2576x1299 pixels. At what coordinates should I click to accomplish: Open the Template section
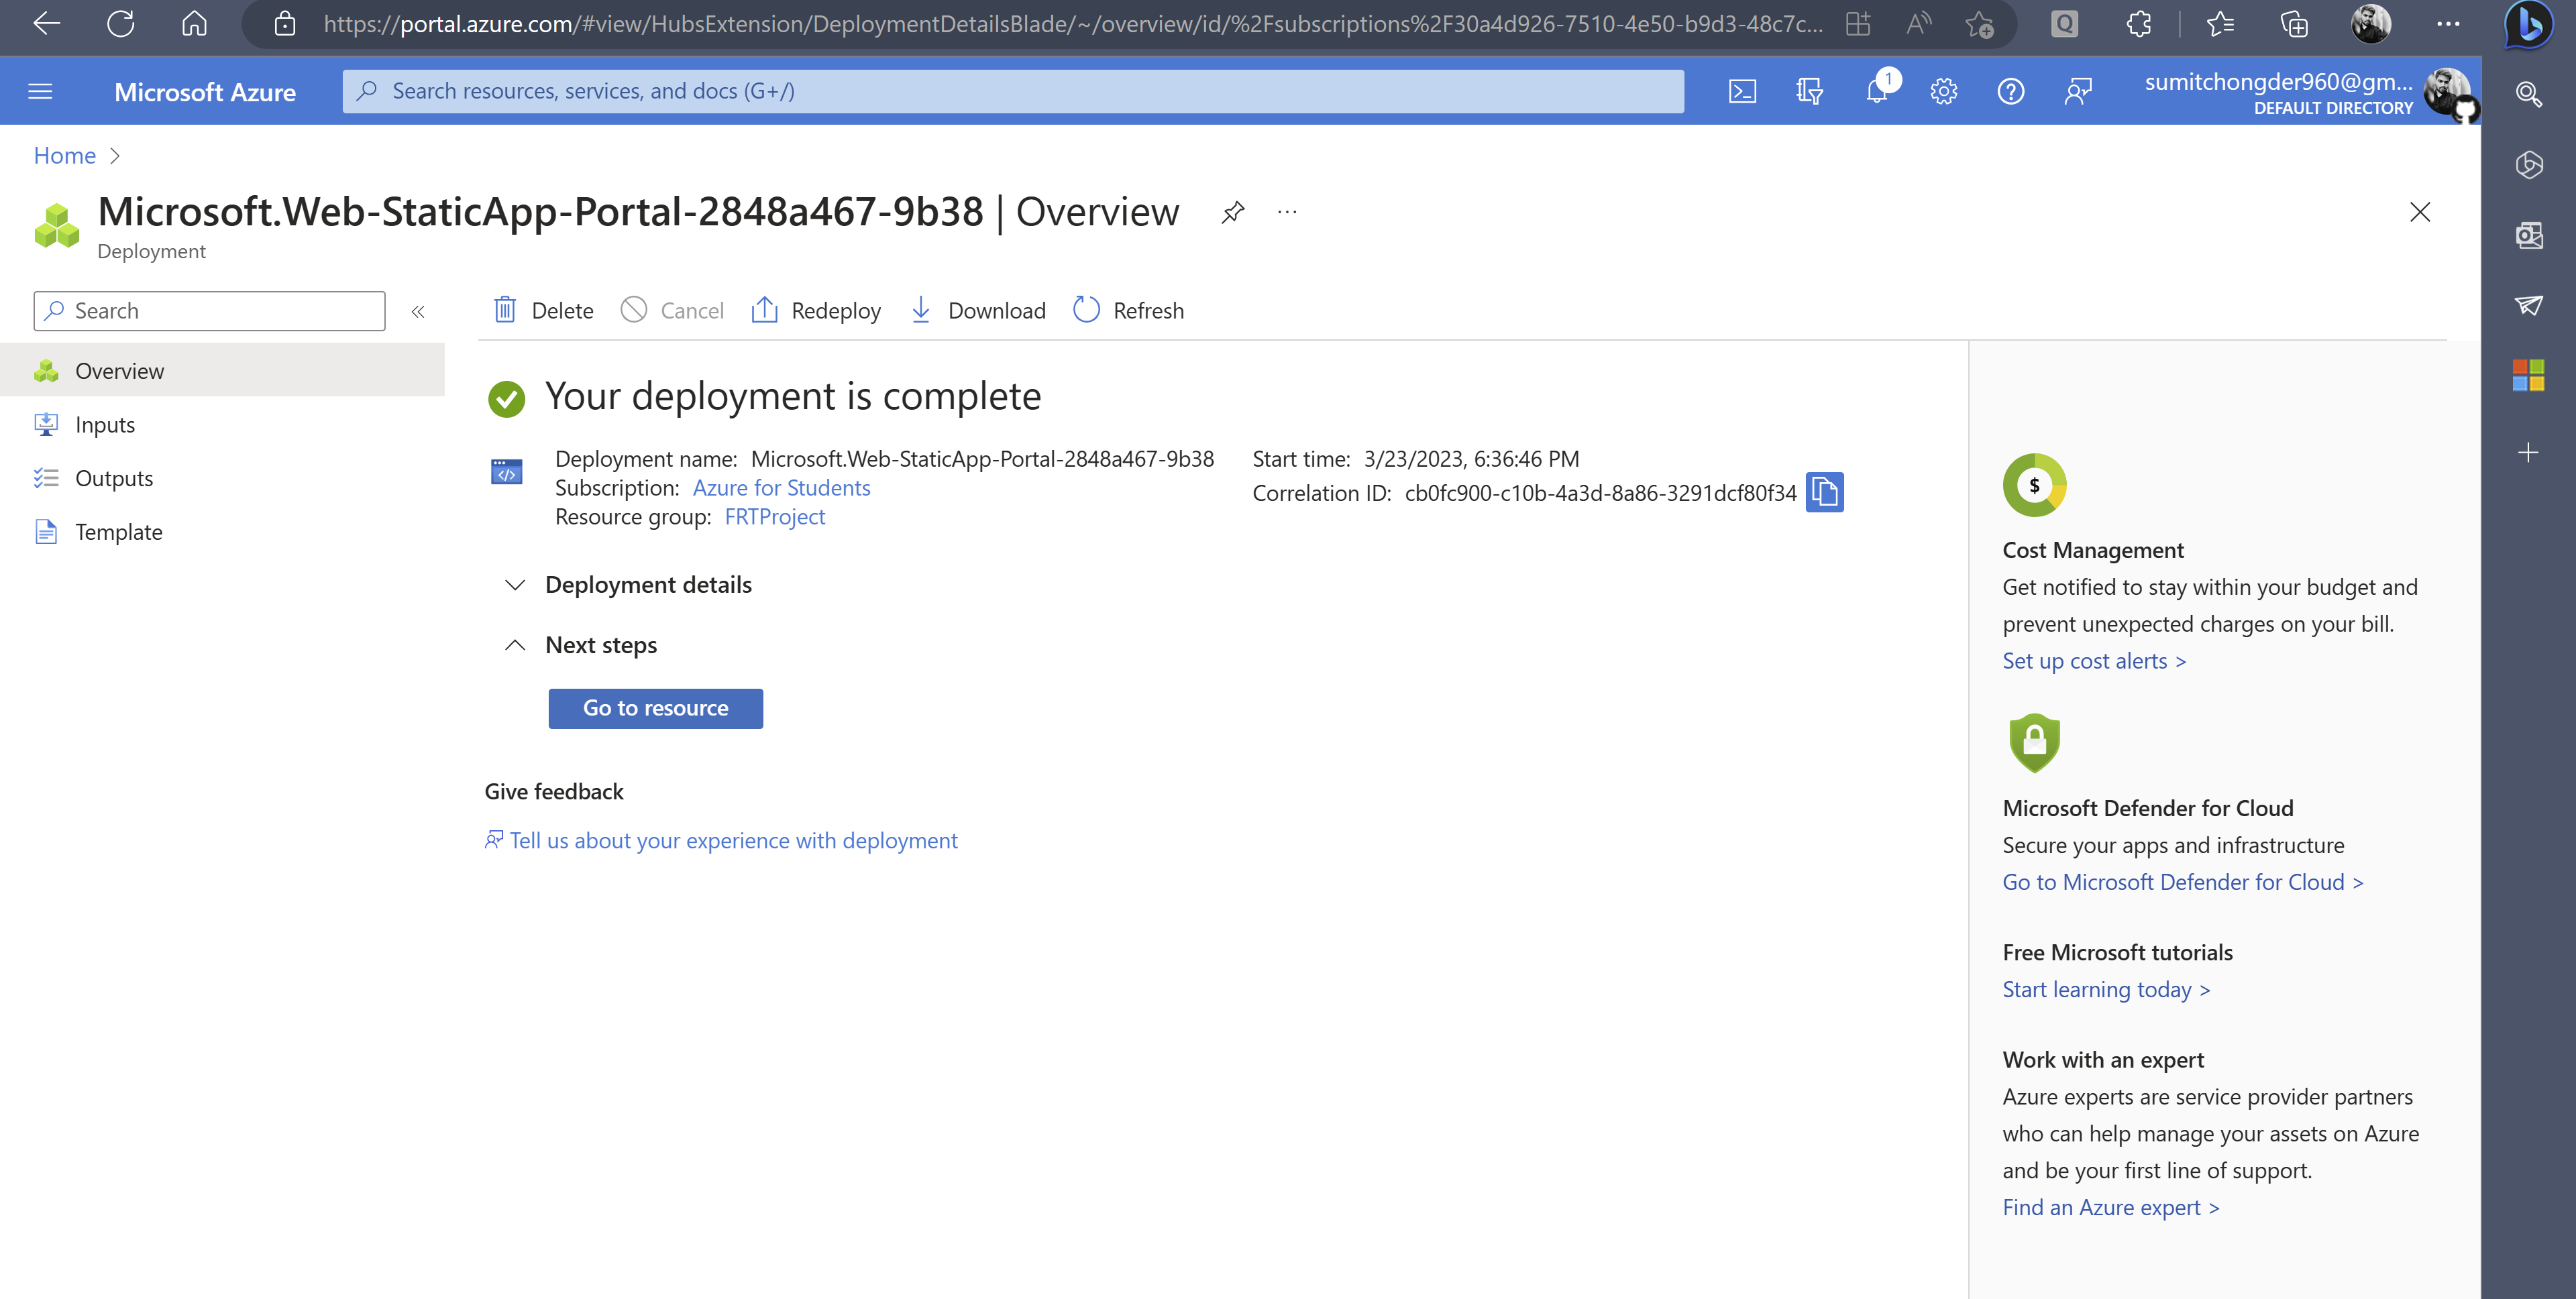pos(118,531)
